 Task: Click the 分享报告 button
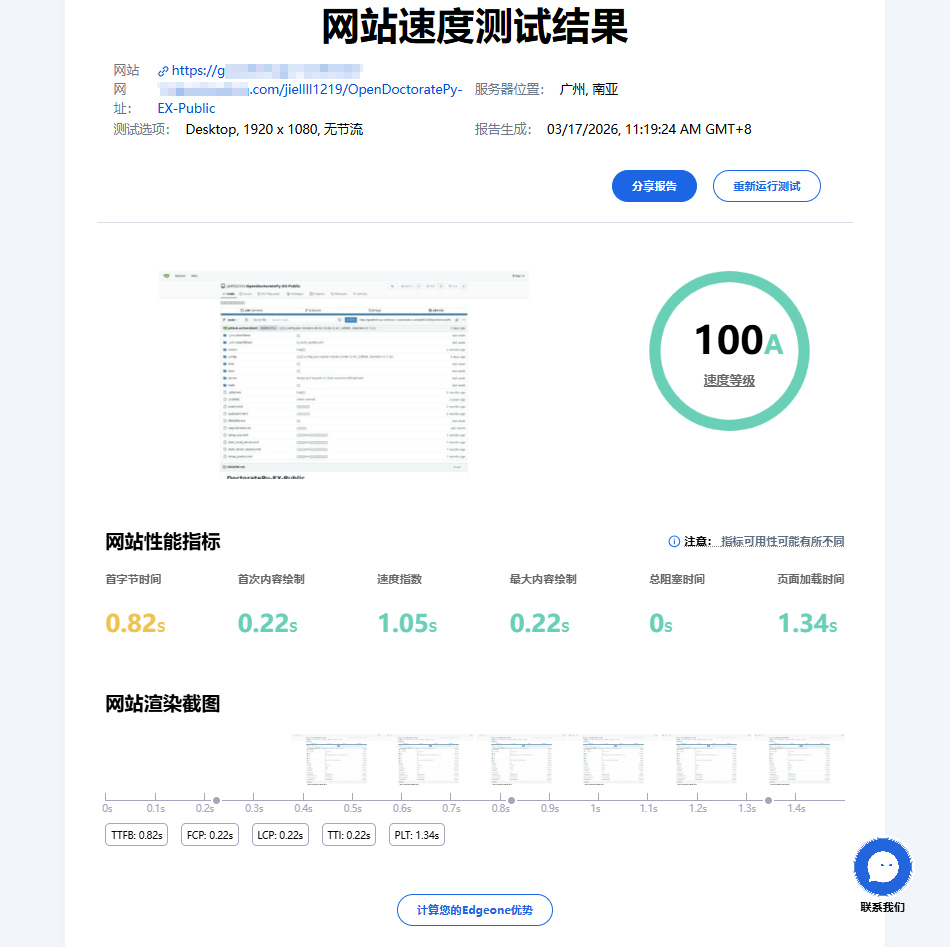click(x=654, y=186)
